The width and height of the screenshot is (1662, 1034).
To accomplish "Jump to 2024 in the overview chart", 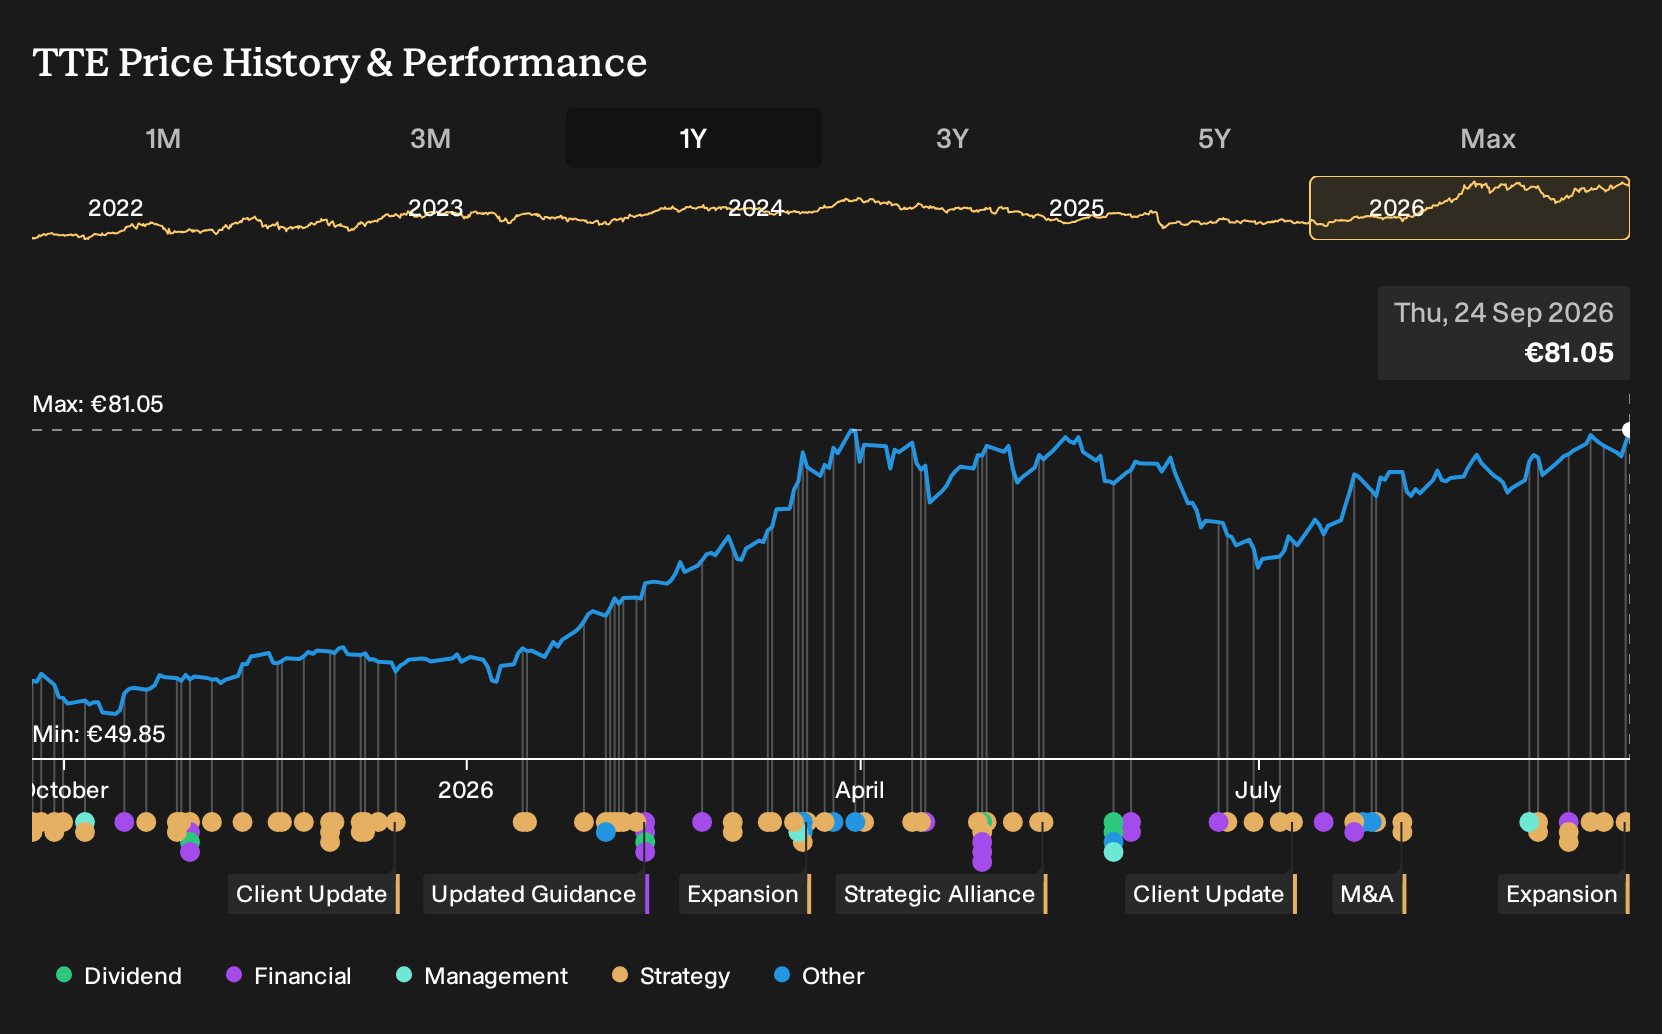I will [x=756, y=208].
